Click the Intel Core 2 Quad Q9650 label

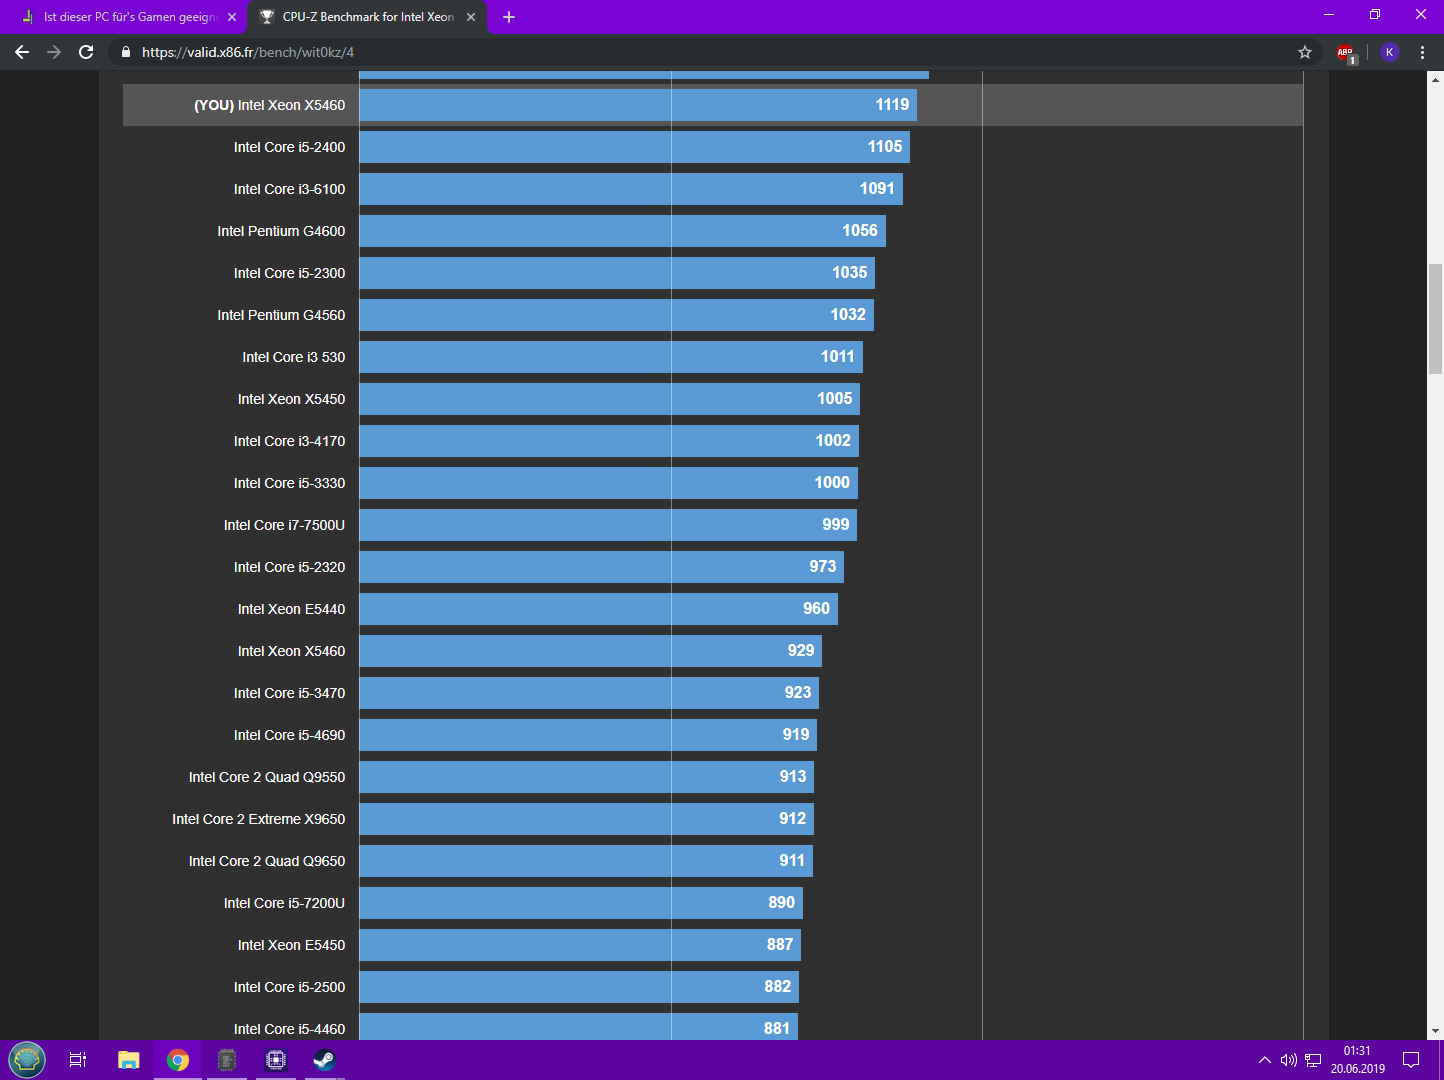[x=267, y=861]
